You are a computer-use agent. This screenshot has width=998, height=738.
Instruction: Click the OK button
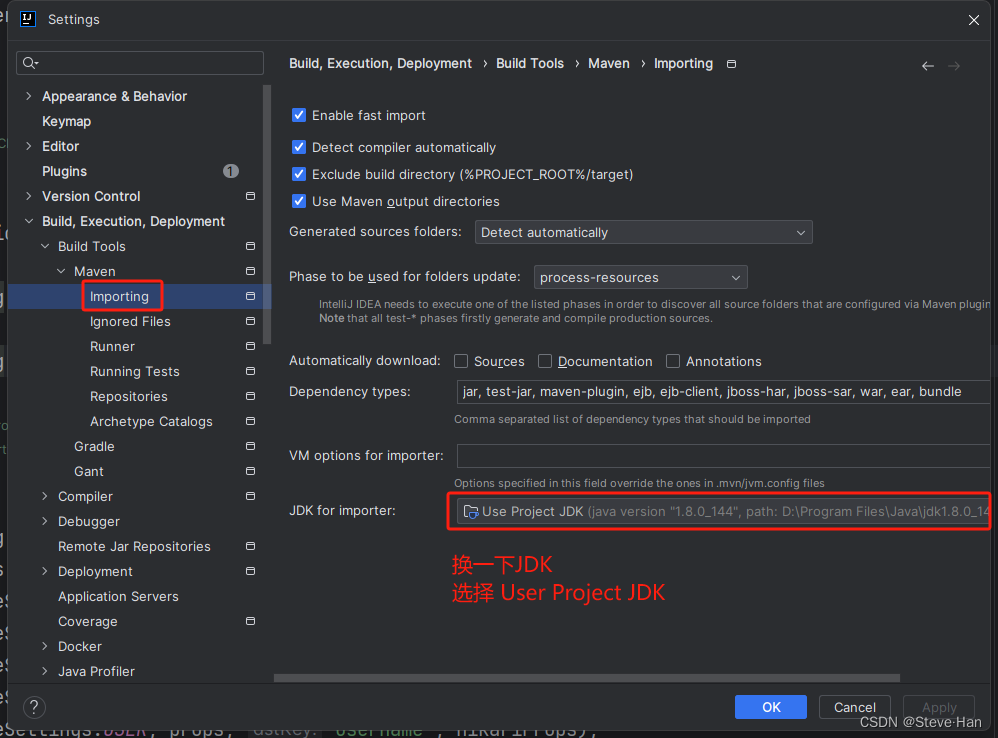coord(771,707)
